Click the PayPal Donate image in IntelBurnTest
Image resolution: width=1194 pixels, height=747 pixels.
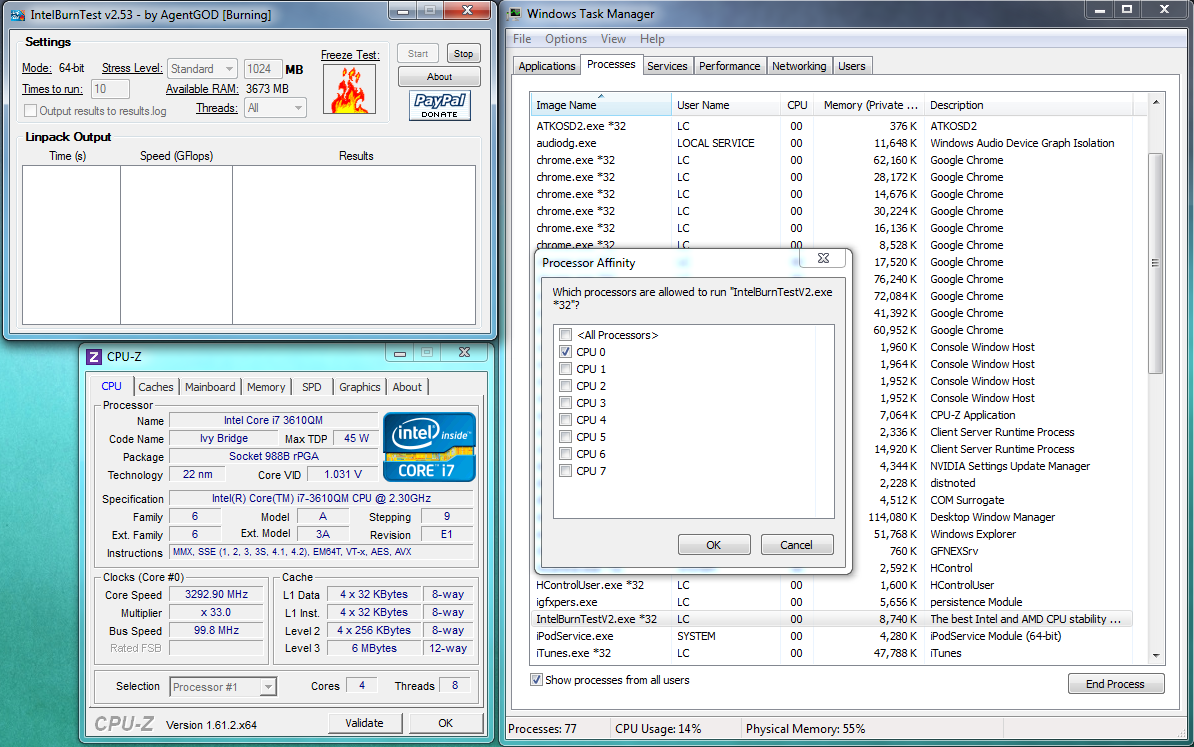tap(440, 105)
